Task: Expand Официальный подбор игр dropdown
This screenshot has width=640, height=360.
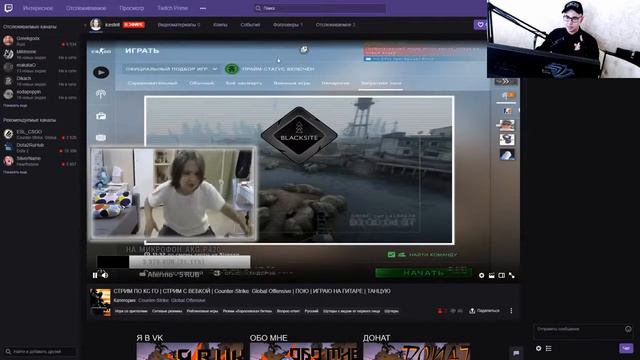Action: 171,69
